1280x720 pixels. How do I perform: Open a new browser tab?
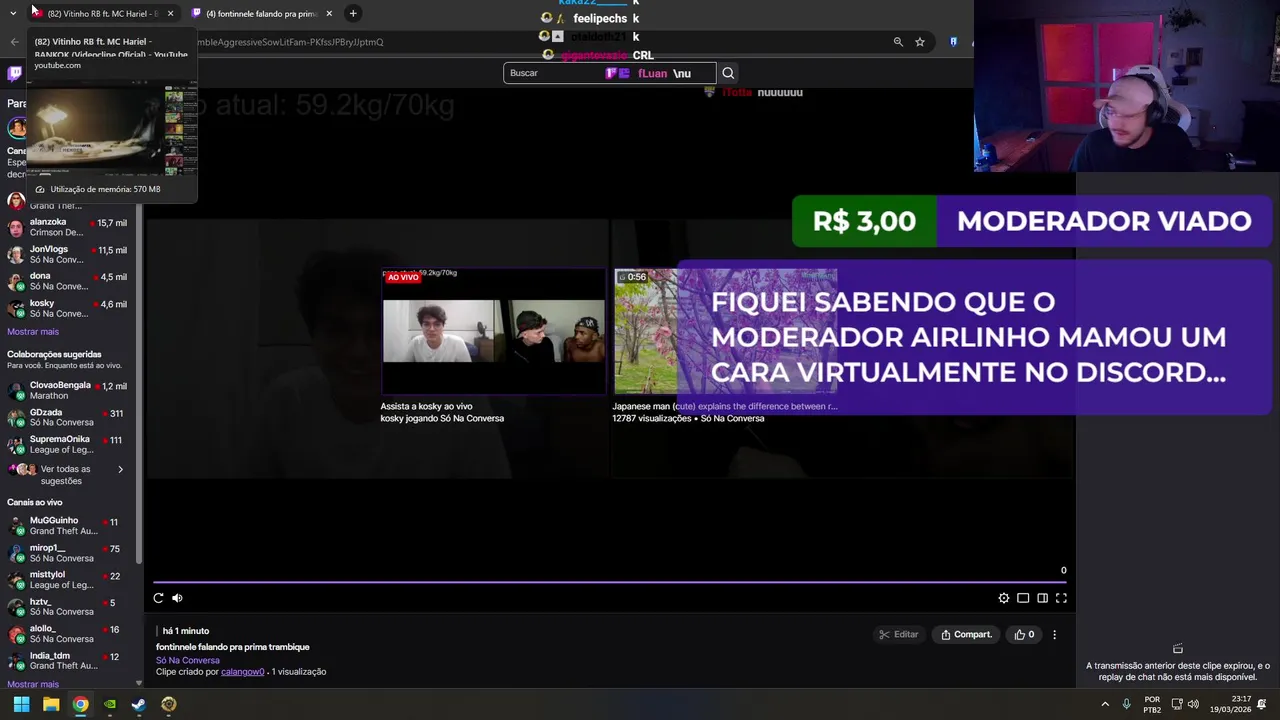click(x=353, y=14)
